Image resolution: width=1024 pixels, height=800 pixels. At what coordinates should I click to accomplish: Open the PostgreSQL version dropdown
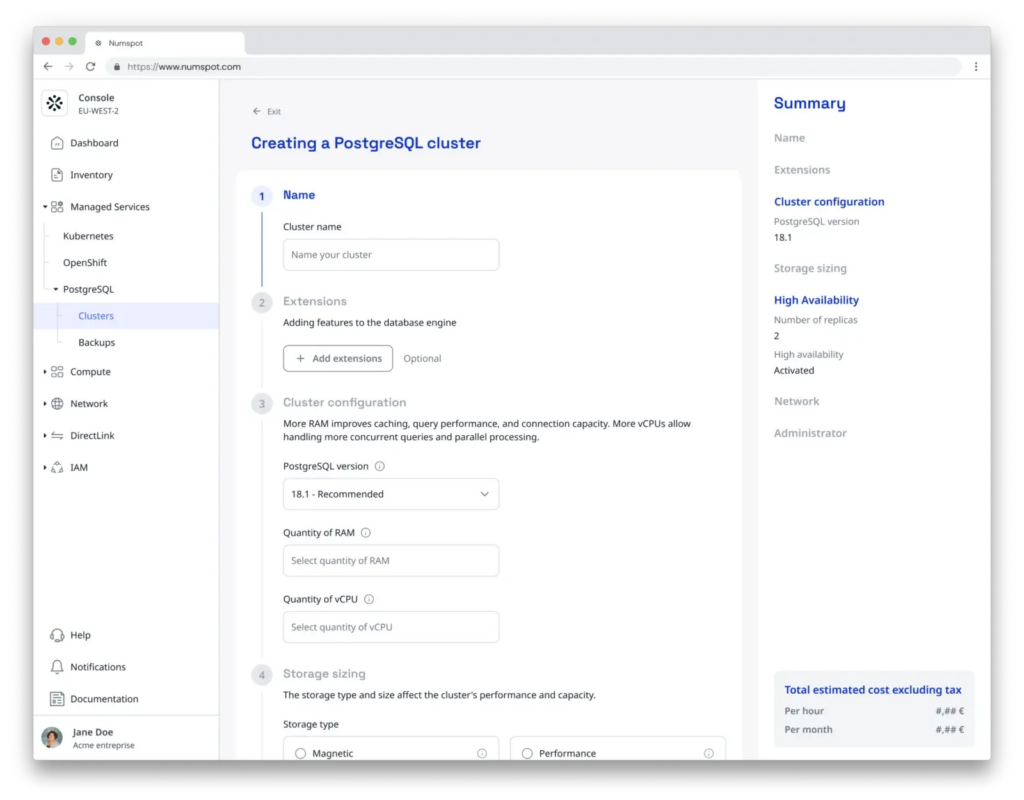(391, 494)
